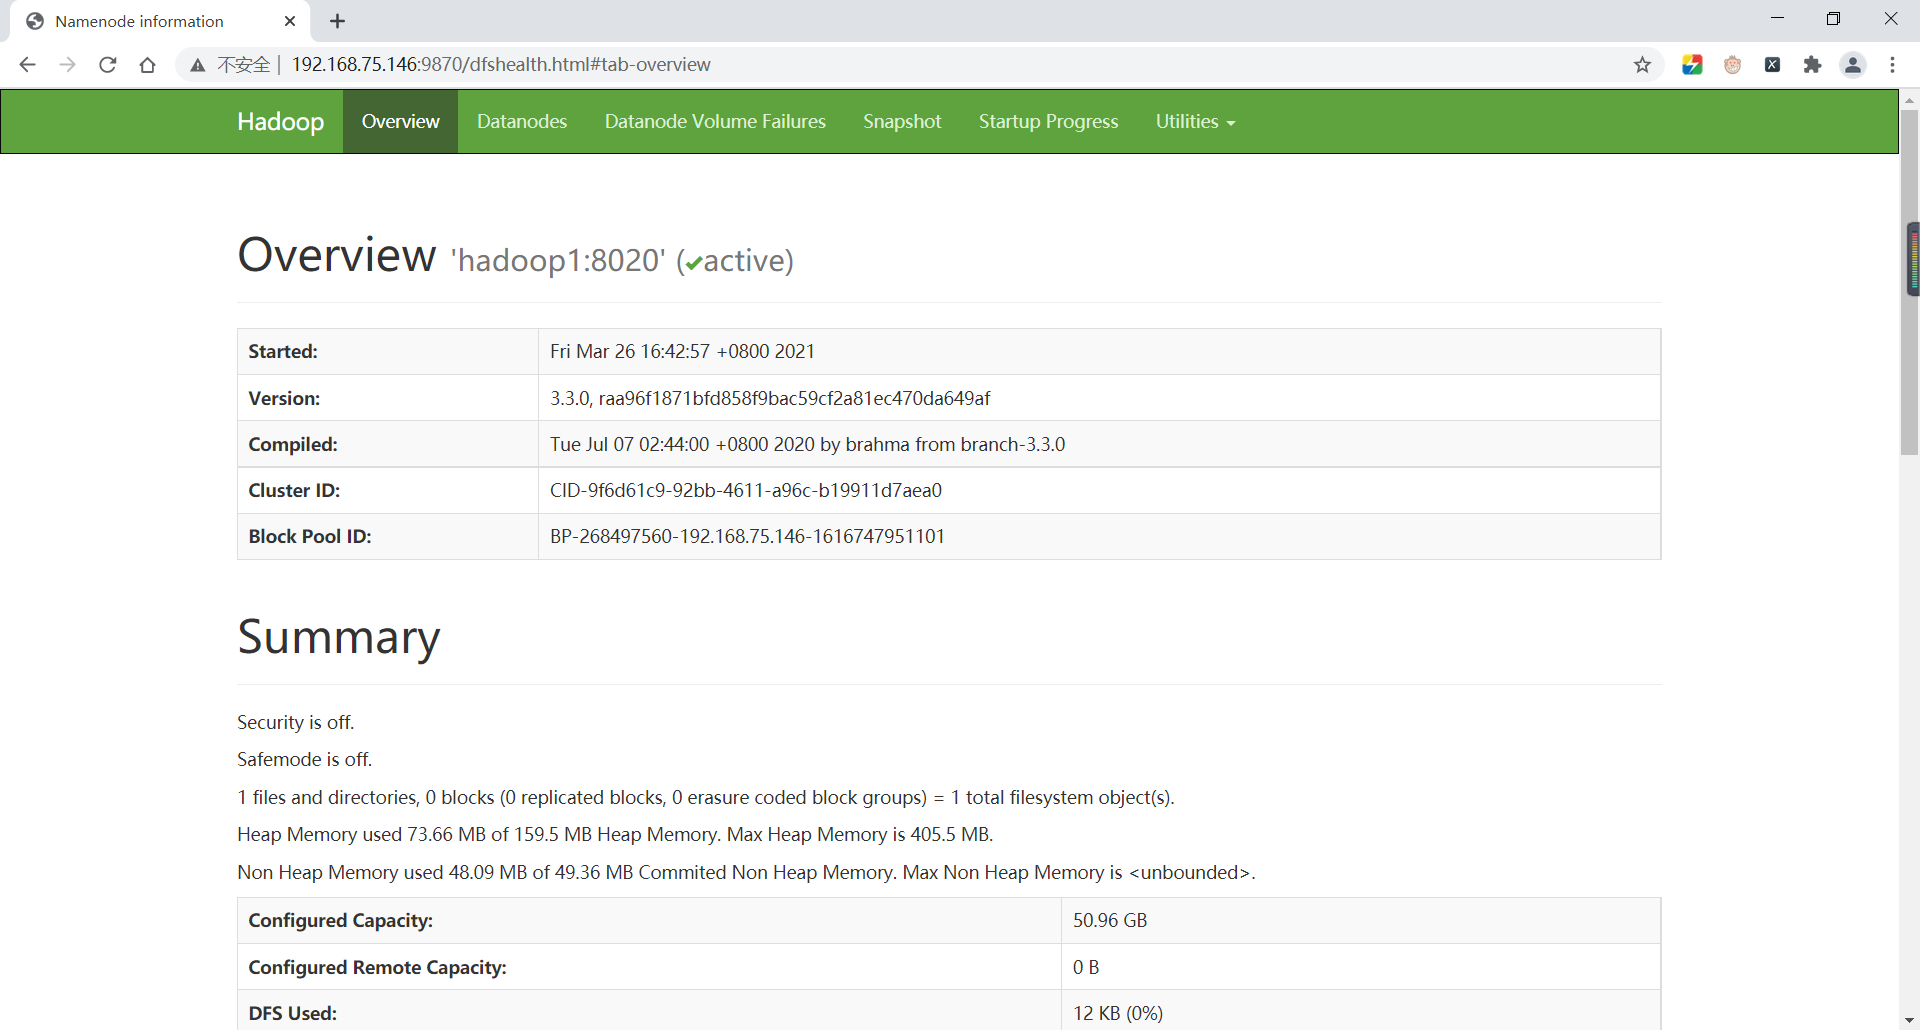
Task: Expand the Utilities dropdown menu
Action: [1195, 121]
